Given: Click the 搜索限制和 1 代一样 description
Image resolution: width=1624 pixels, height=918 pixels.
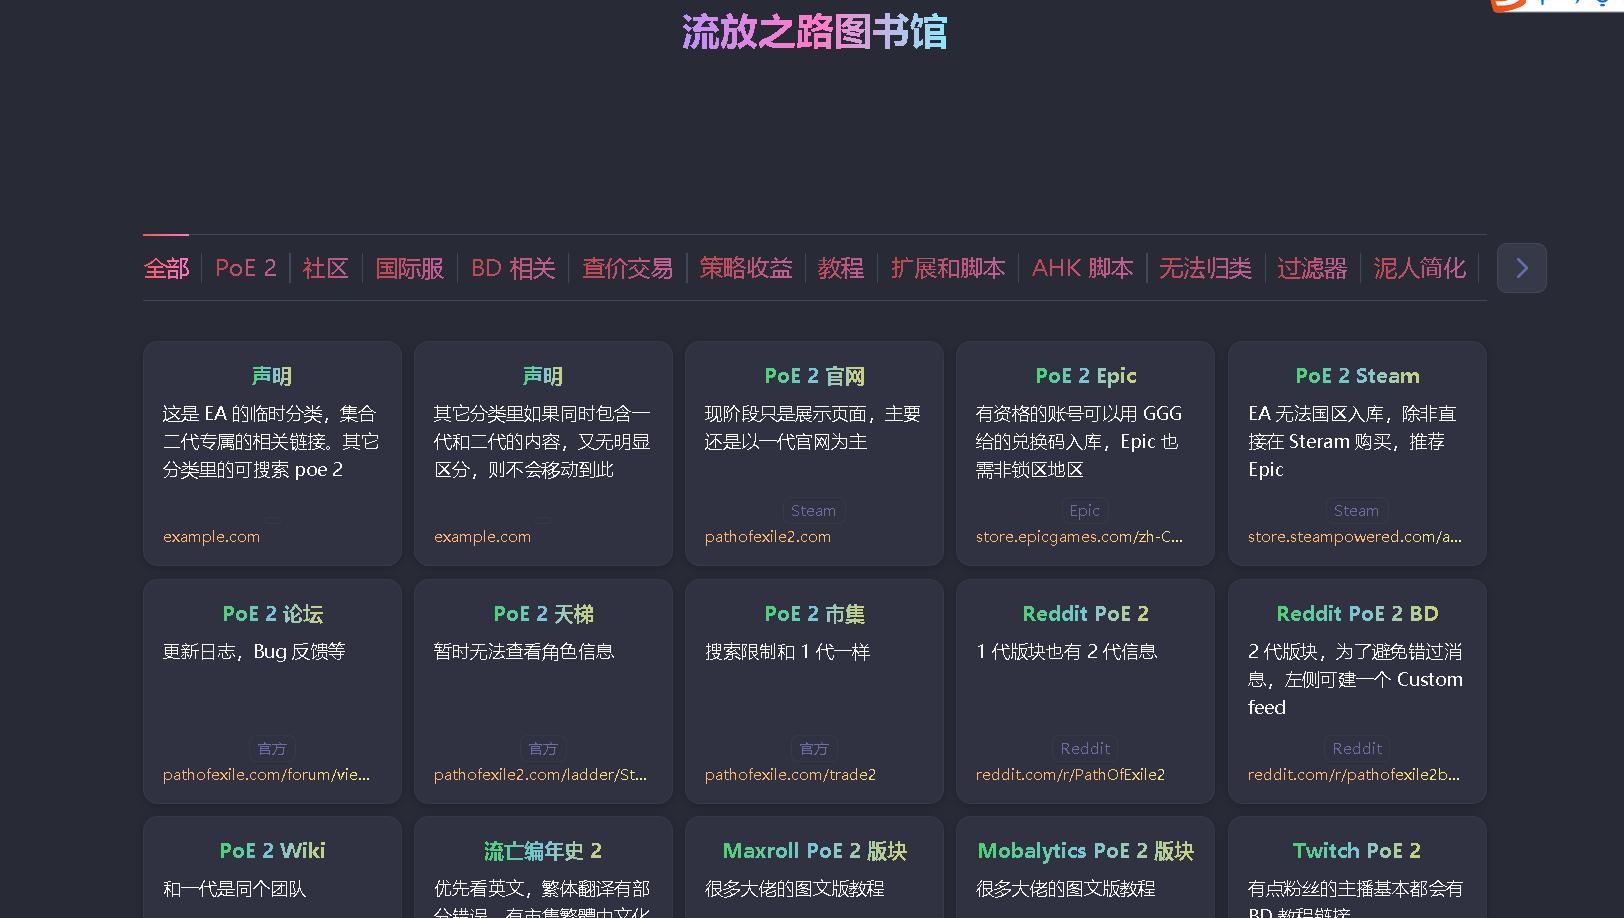Looking at the screenshot, I should (787, 652).
